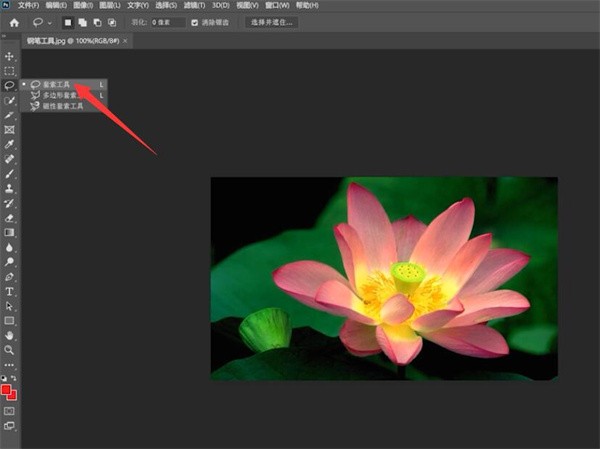Select the Lasso tool in the toolbar
The image size is (600, 449).
click(9, 85)
